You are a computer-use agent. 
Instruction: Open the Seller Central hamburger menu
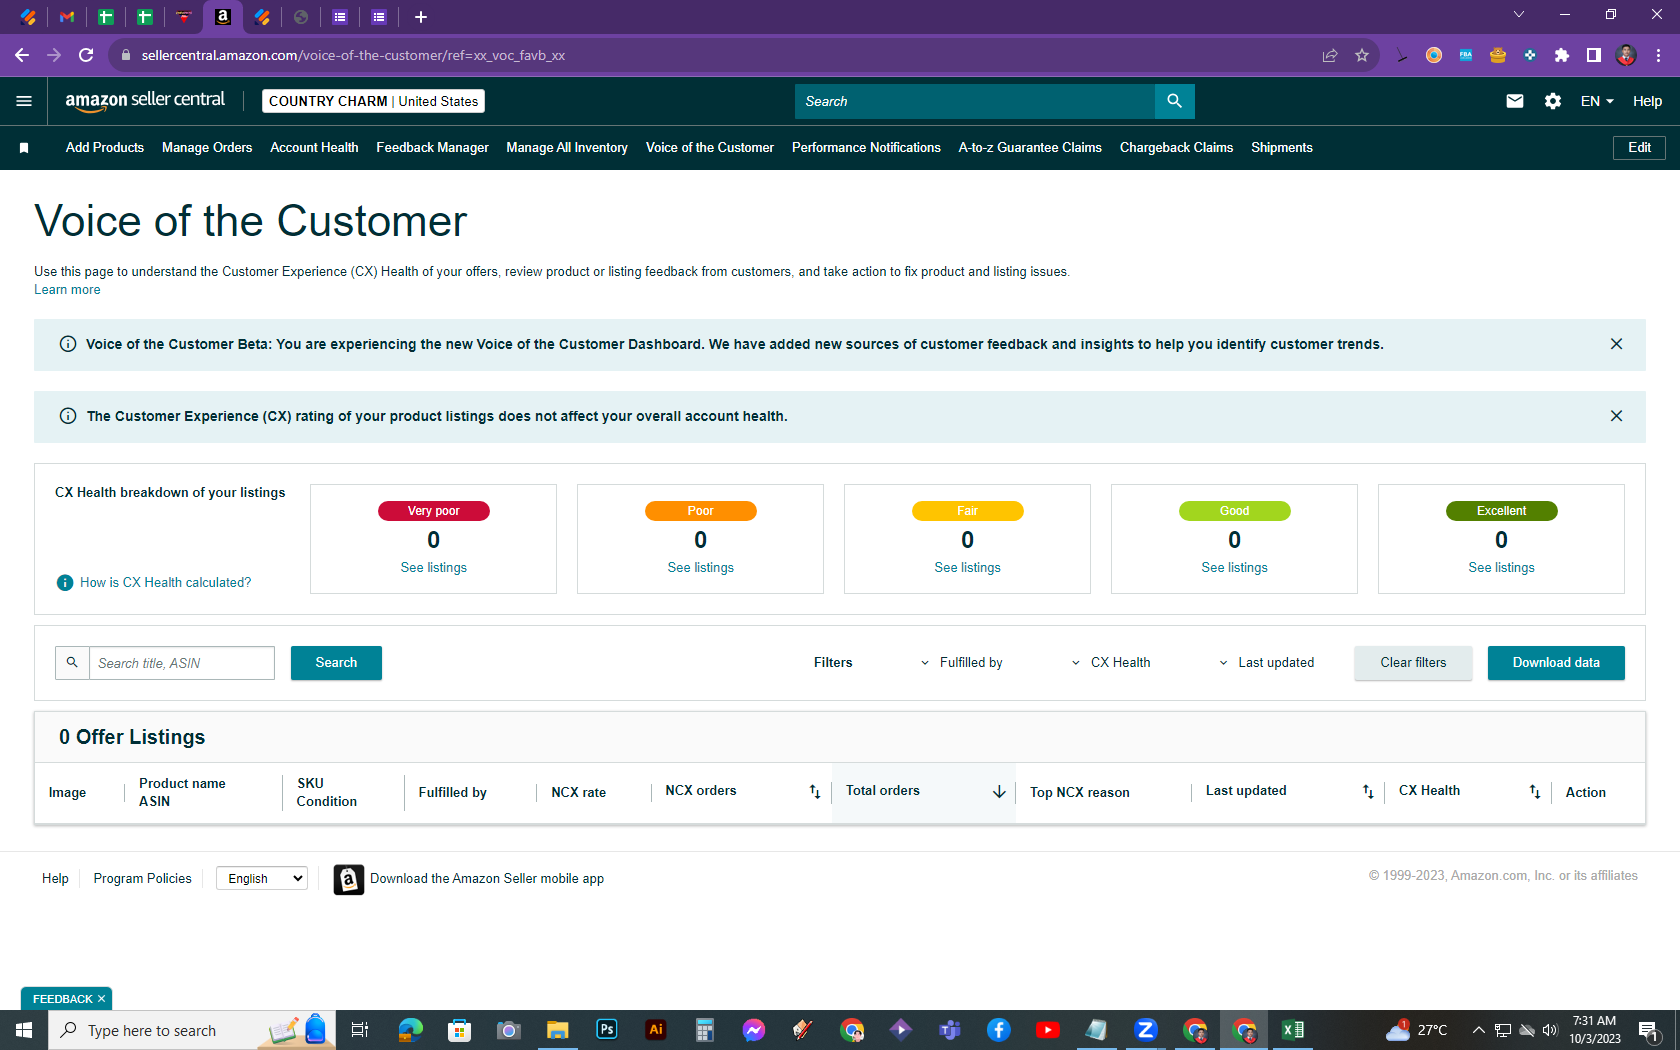24,101
